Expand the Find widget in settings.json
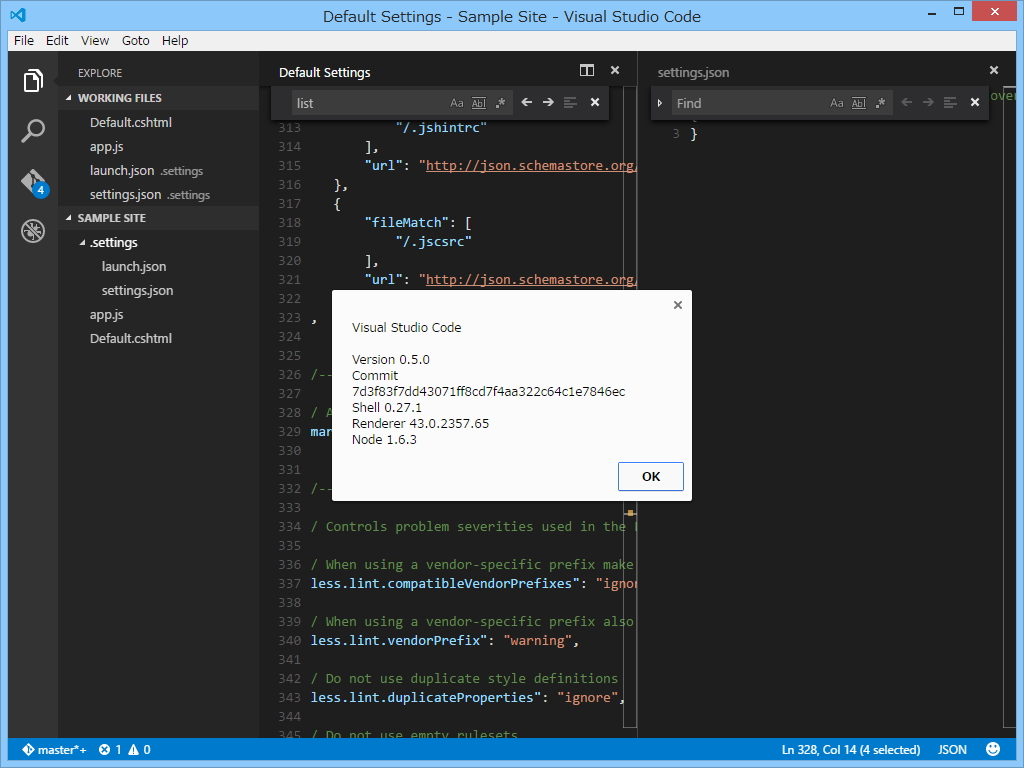The height and width of the screenshot is (768, 1024). [659, 102]
